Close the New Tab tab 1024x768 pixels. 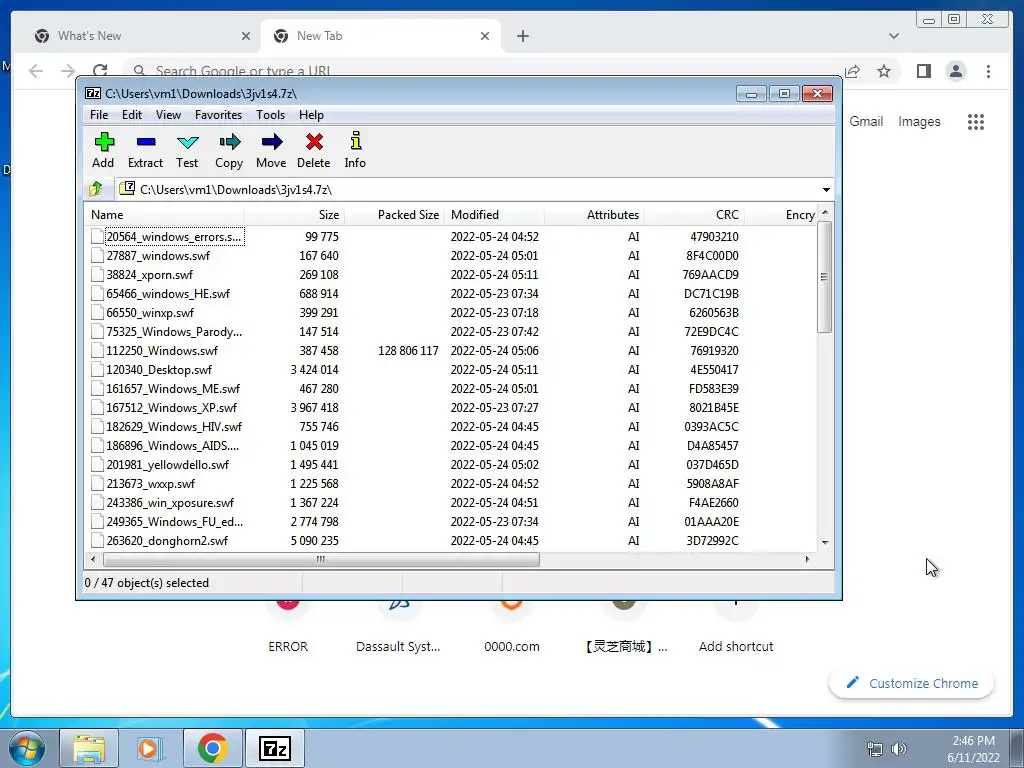click(485, 36)
